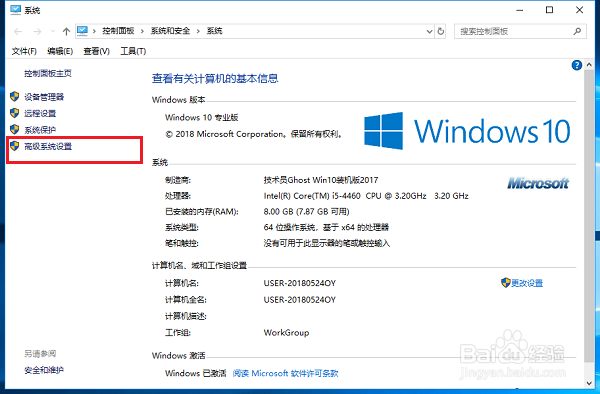Open the blue help question icon

(x=577, y=65)
